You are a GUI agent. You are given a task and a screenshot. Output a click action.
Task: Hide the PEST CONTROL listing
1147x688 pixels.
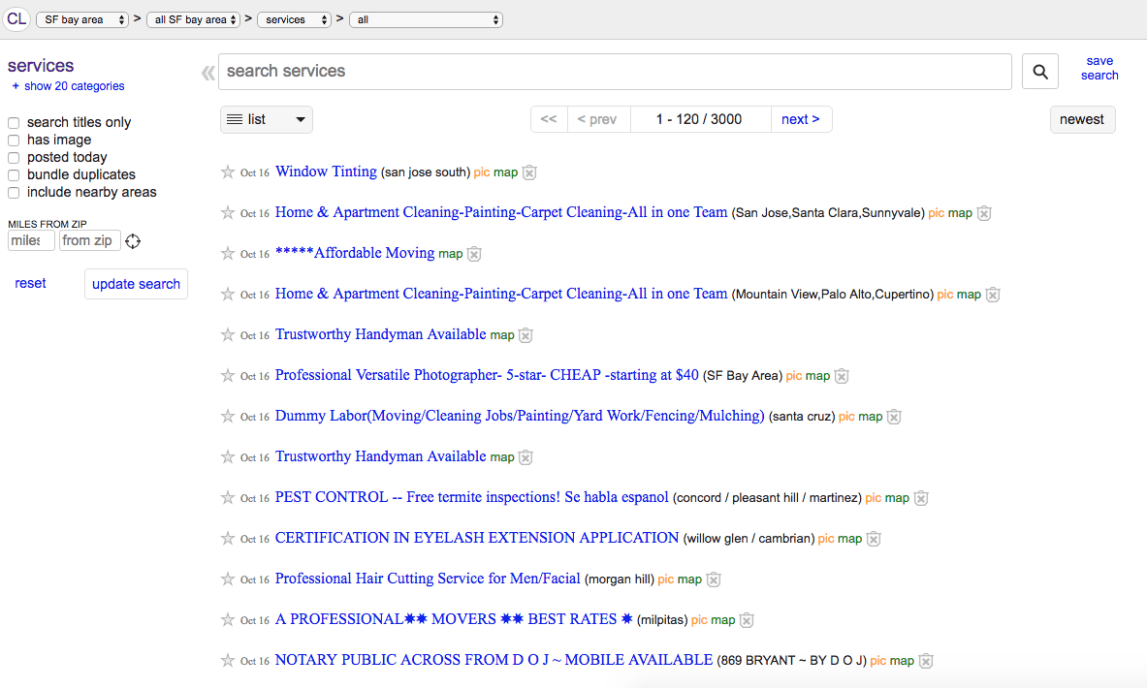[x=921, y=498]
